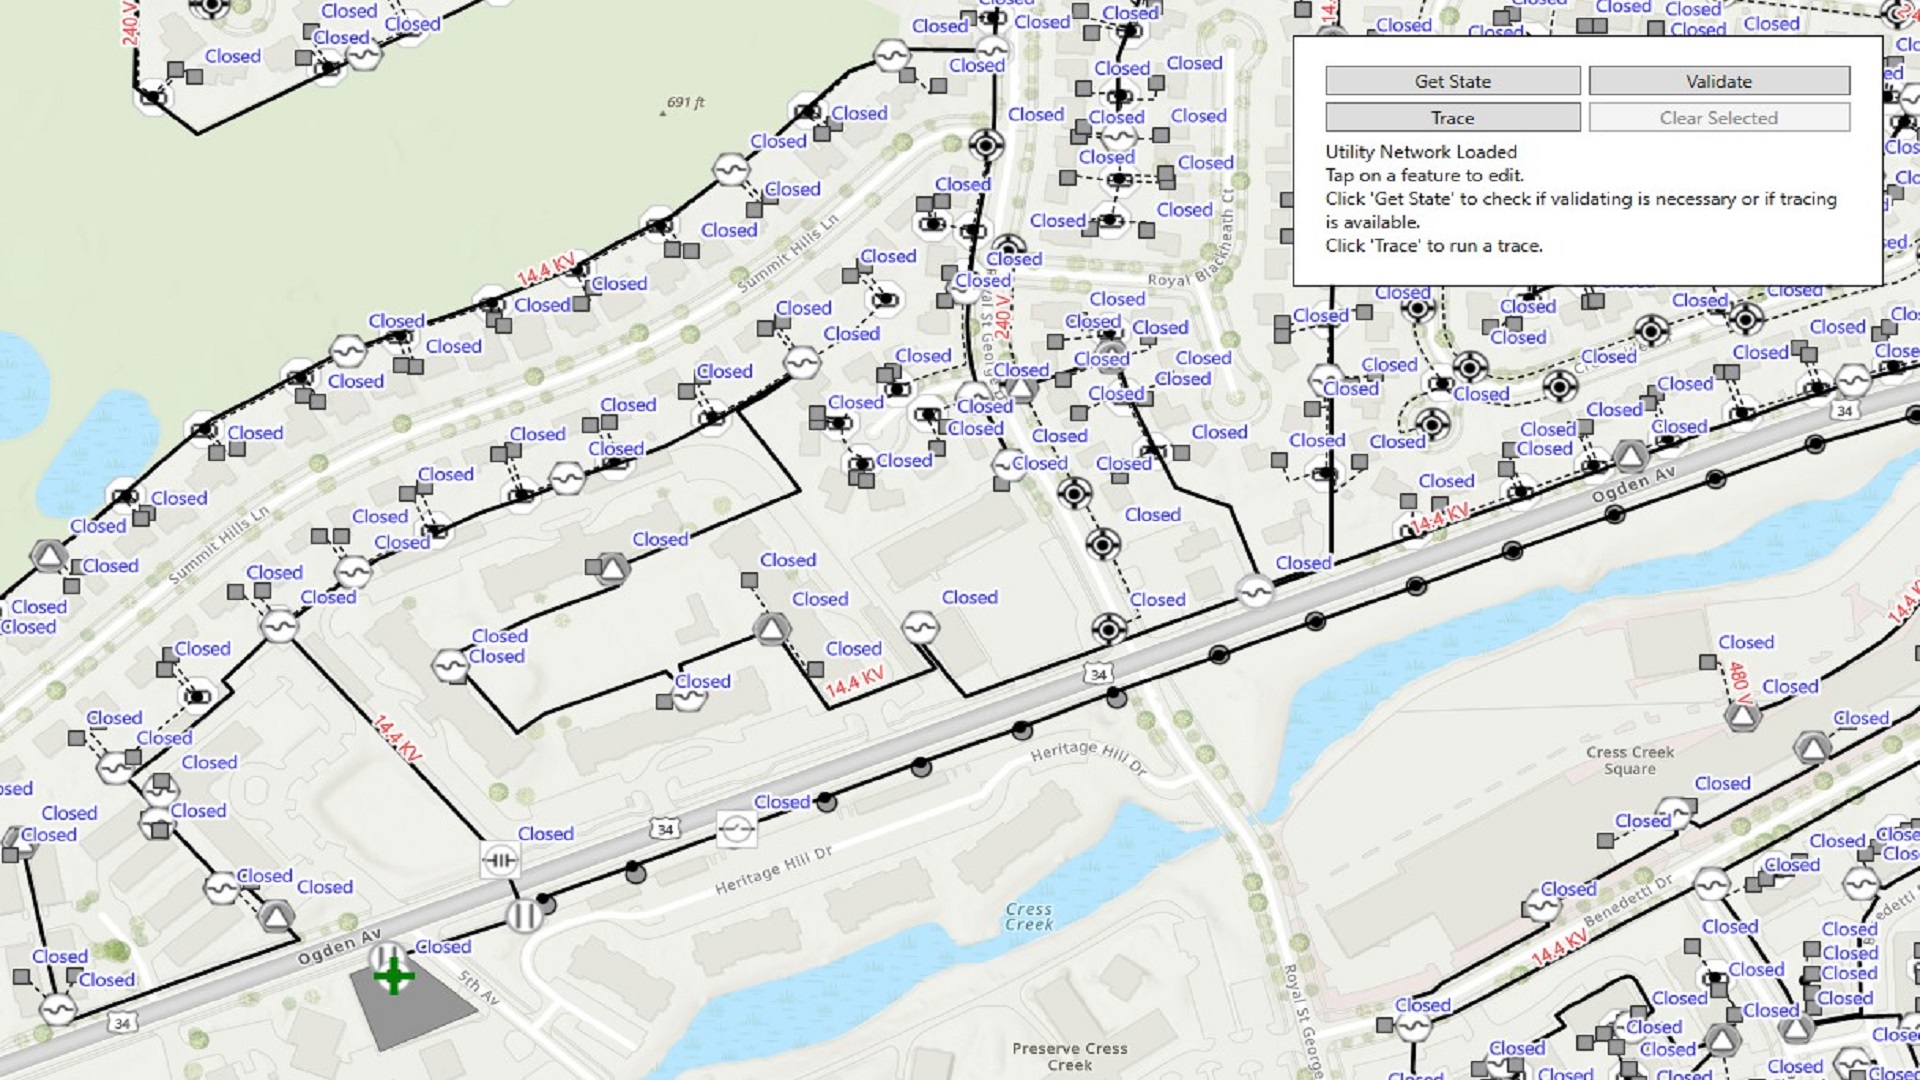Click the junction dot just below central route 34 shield
The image size is (1920, 1080).
point(1116,697)
